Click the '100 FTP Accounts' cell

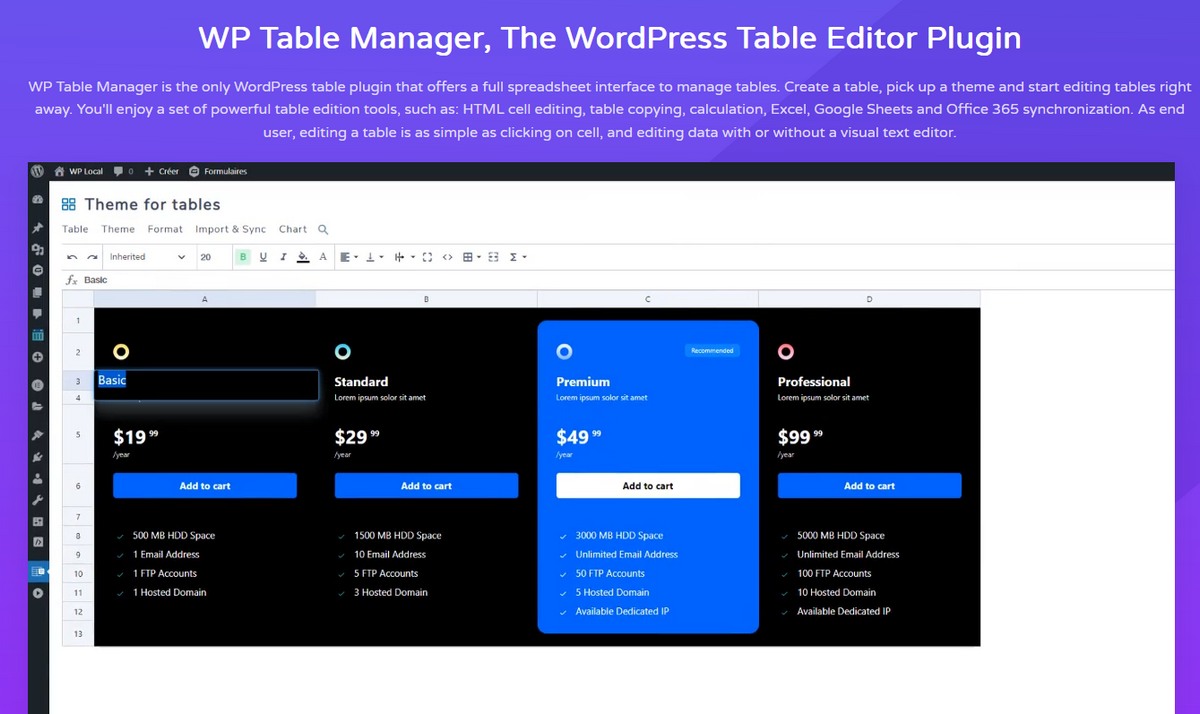pyautogui.click(x=834, y=574)
